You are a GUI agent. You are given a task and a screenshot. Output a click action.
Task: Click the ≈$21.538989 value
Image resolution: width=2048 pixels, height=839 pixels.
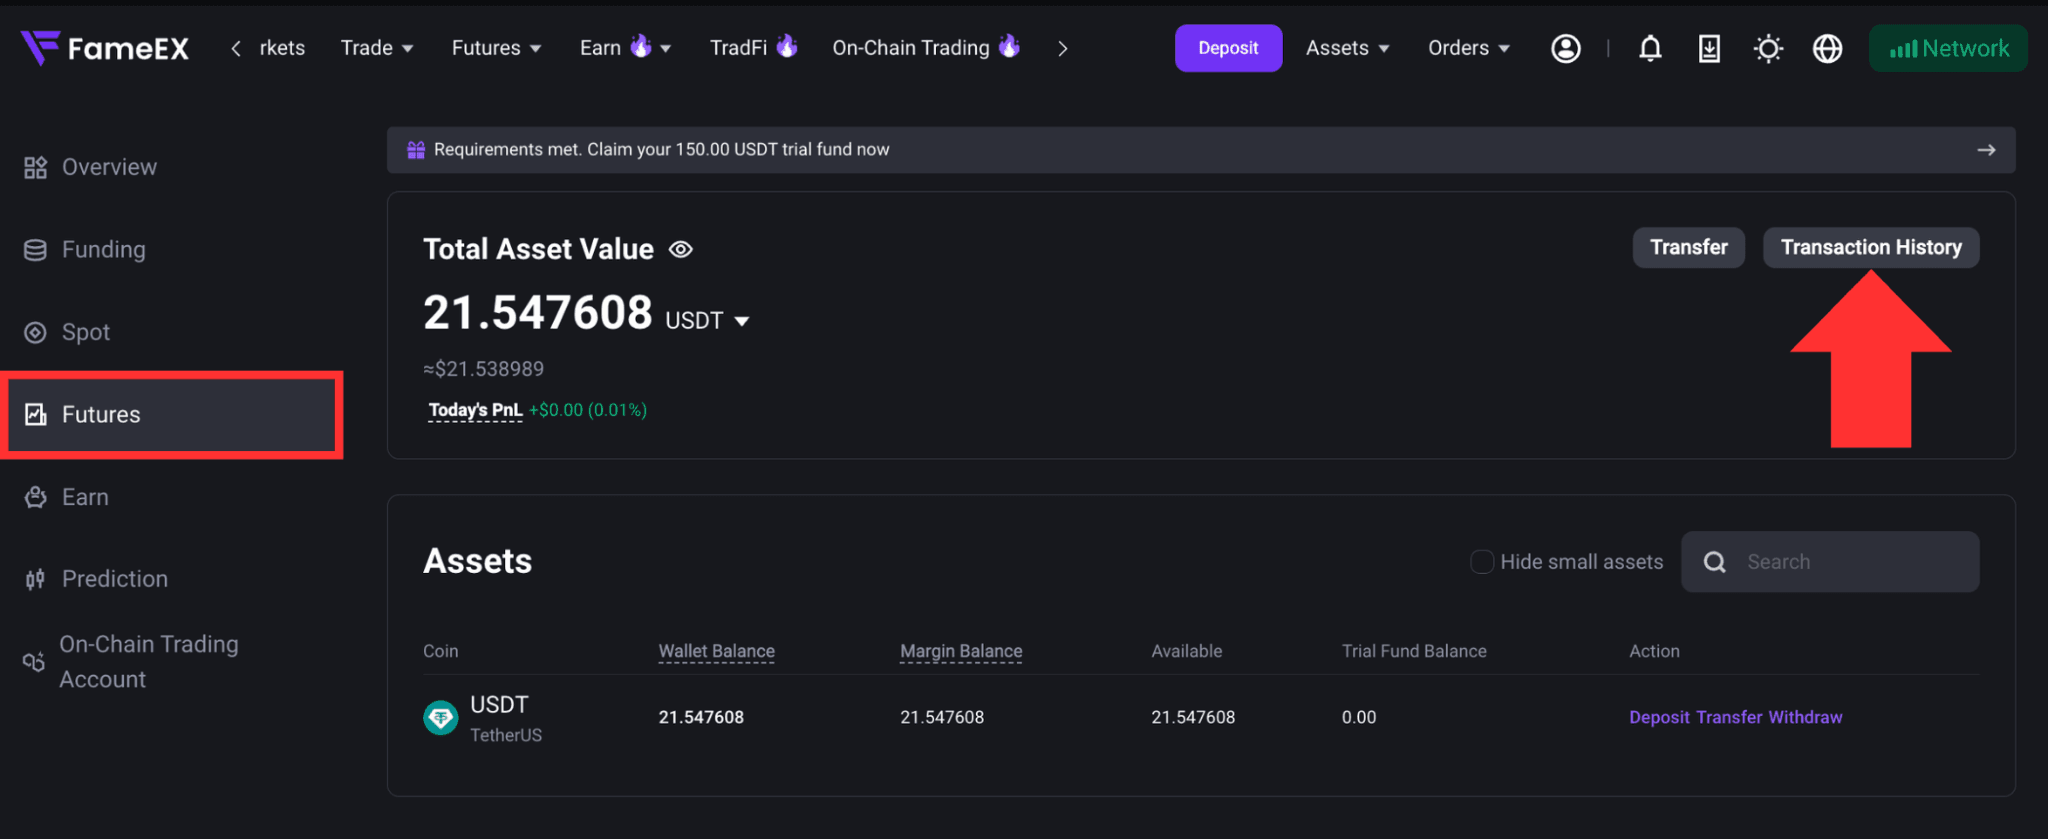484,369
